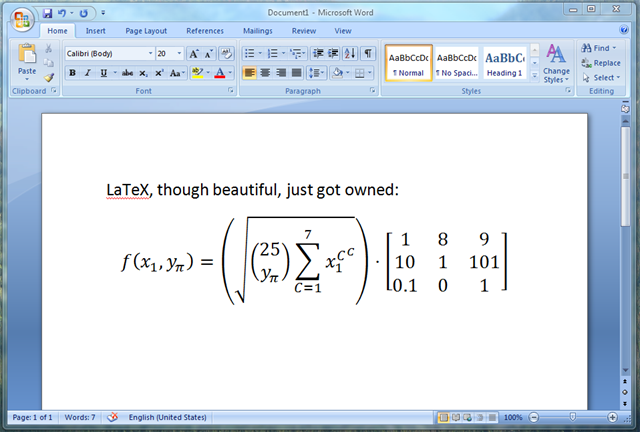
Task: Open the Page Layout tab
Action: click(146, 31)
